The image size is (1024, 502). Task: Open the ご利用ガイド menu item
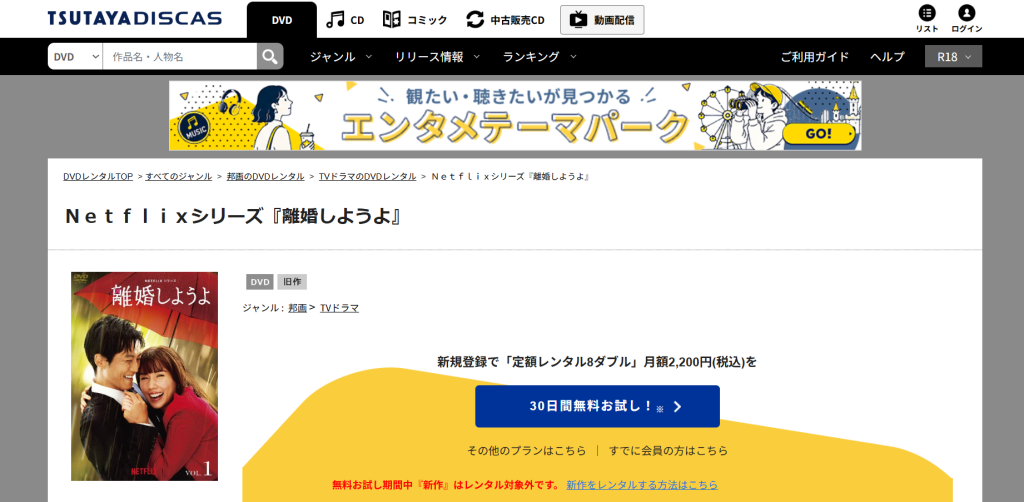(815, 57)
